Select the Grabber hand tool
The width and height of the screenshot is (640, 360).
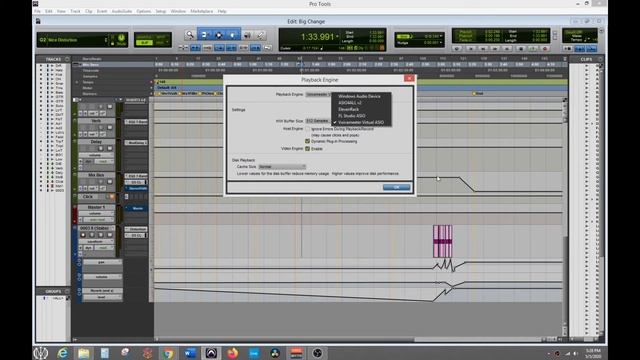point(232,35)
